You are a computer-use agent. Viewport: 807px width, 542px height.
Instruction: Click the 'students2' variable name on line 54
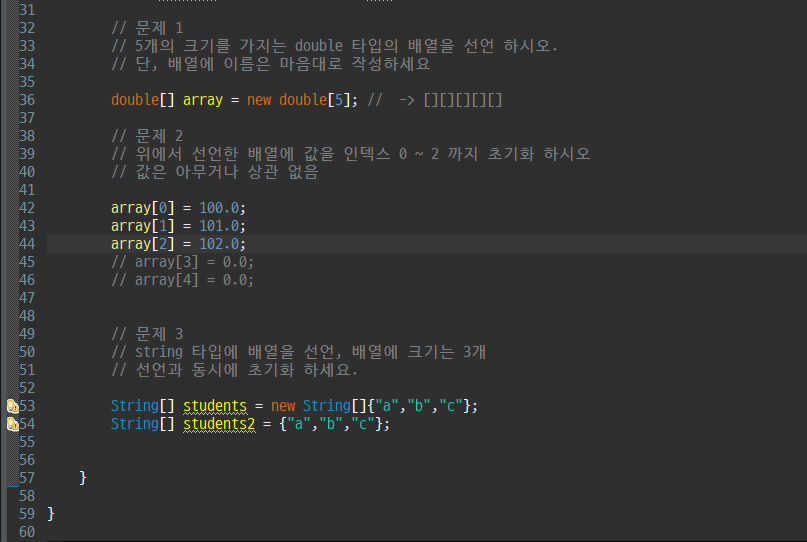219,424
